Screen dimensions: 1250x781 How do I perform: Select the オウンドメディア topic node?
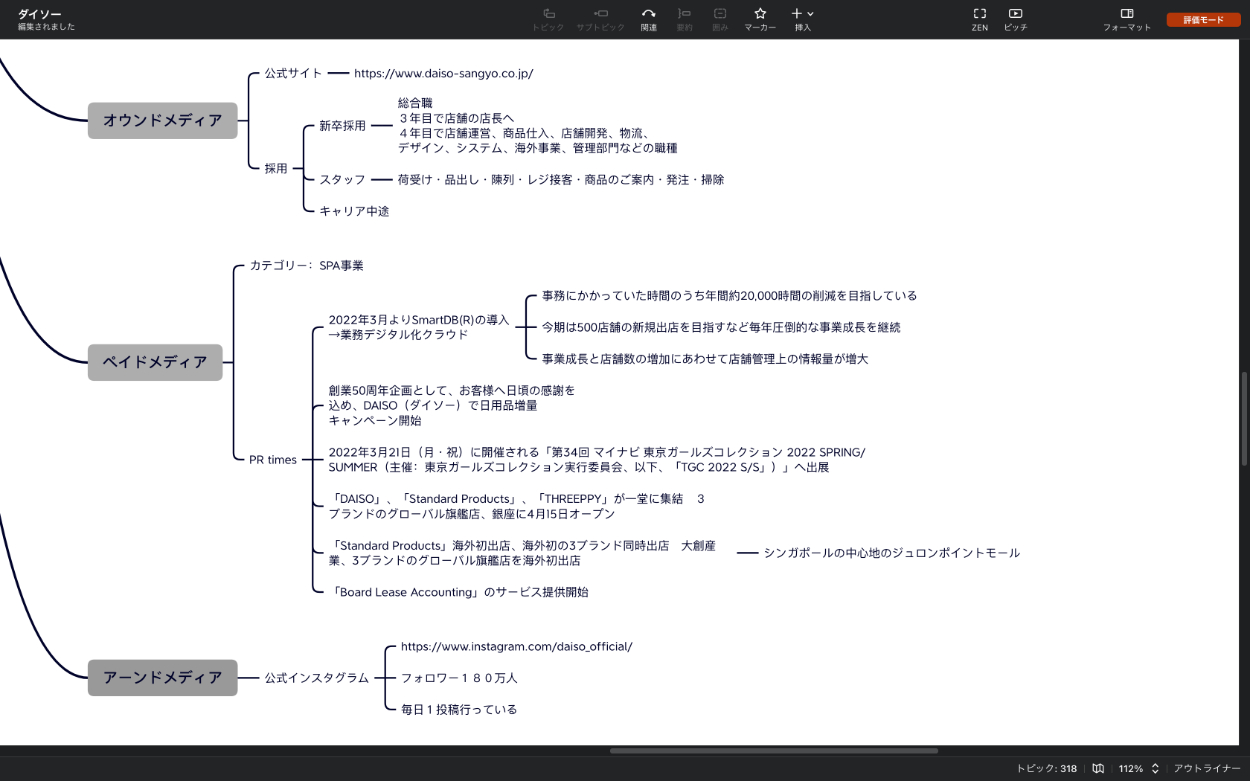[x=162, y=120]
